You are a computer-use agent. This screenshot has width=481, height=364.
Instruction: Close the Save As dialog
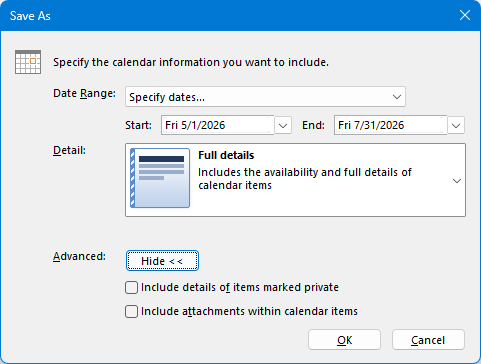coord(465,15)
